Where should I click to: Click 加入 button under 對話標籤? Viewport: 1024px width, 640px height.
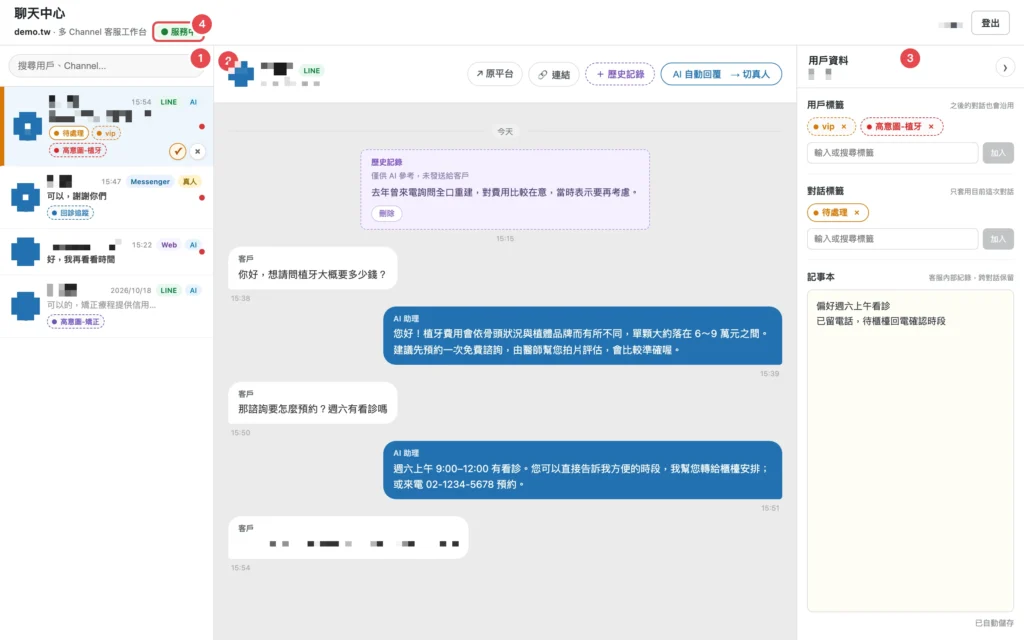click(x=998, y=239)
